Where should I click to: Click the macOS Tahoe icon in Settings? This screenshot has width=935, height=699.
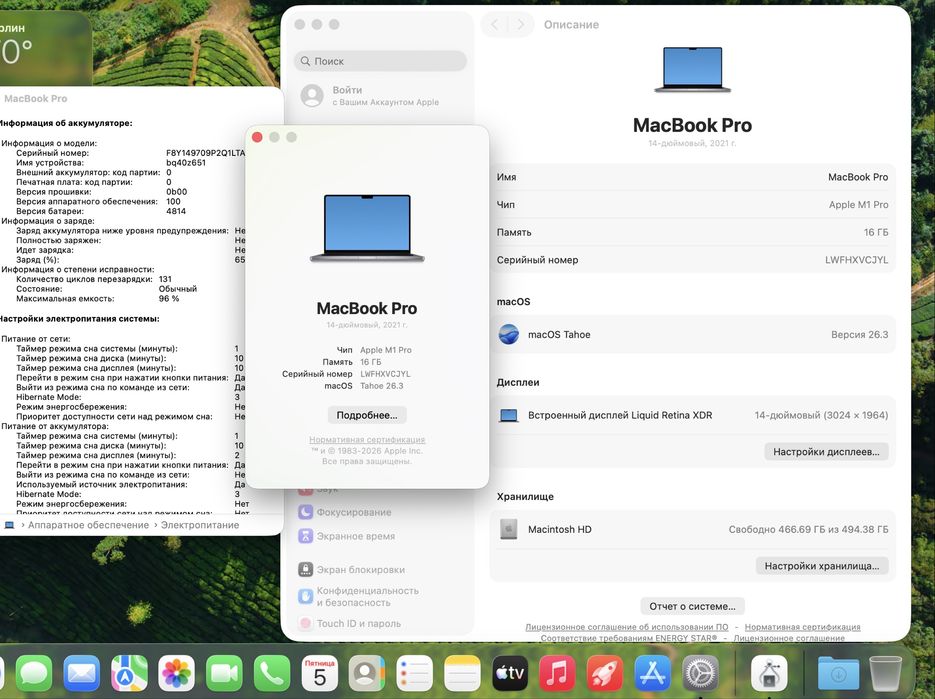tap(509, 335)
